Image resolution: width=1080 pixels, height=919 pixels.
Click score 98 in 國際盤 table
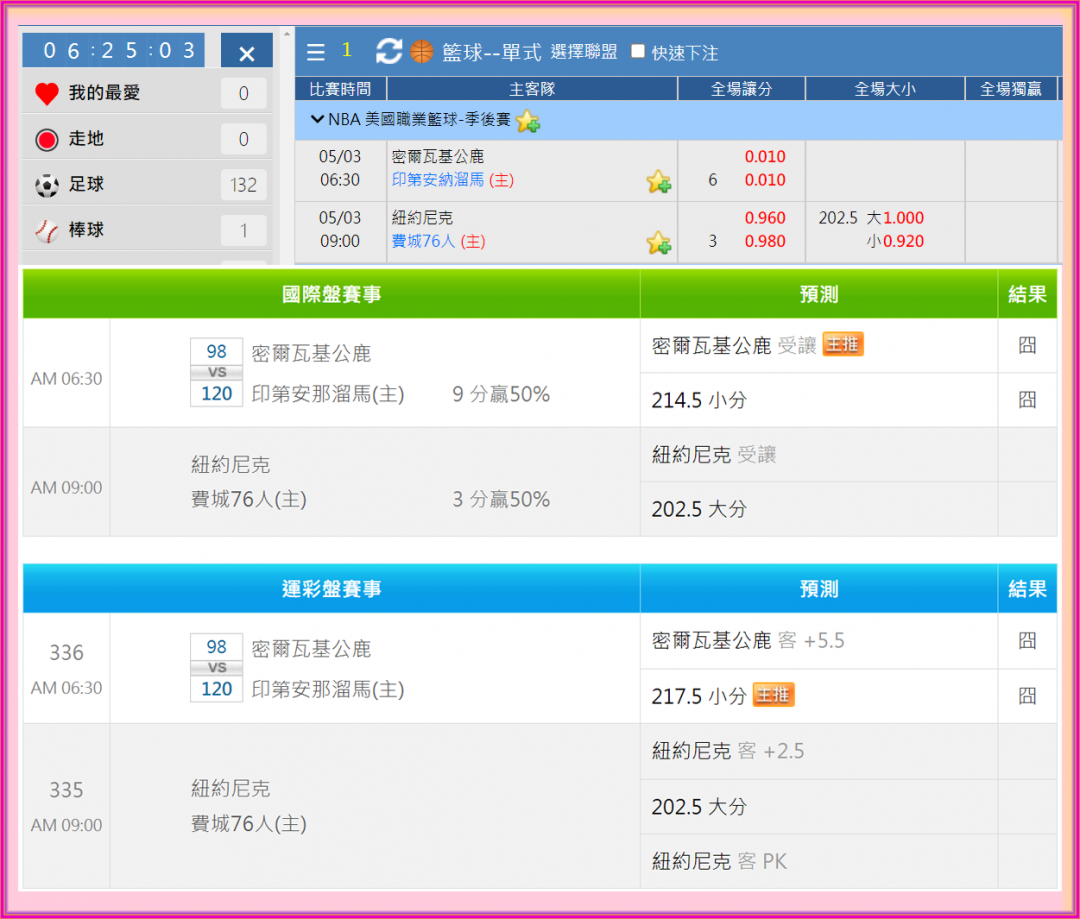pos(216,351)
